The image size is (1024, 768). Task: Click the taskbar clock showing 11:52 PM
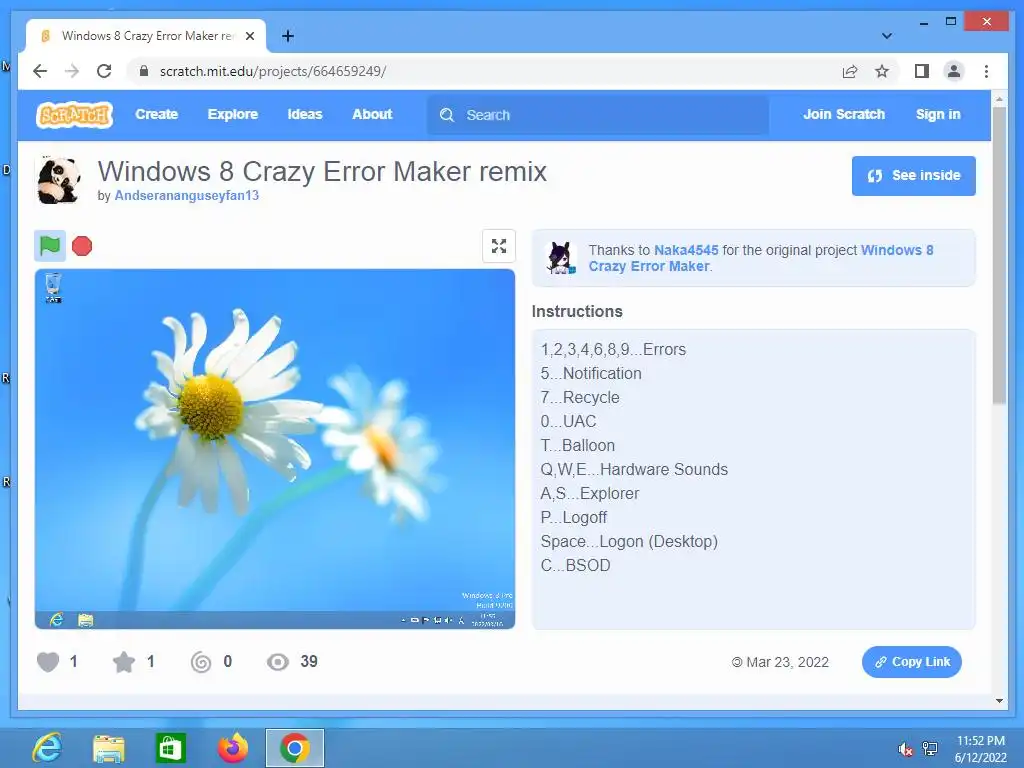(x=980, y=749)
